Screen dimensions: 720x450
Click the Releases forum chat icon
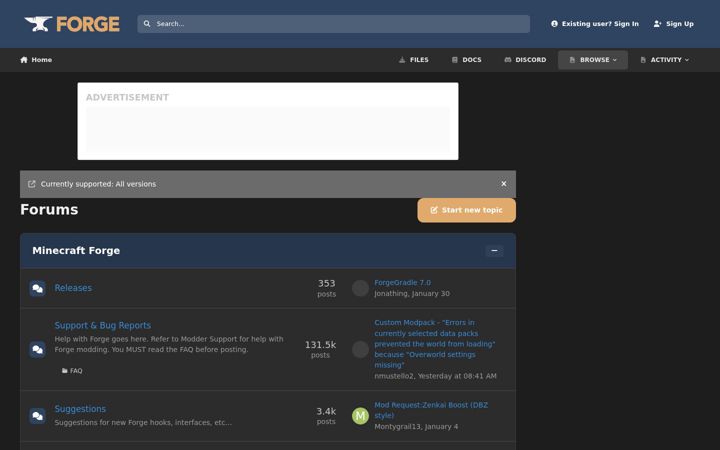coord(38,288)
